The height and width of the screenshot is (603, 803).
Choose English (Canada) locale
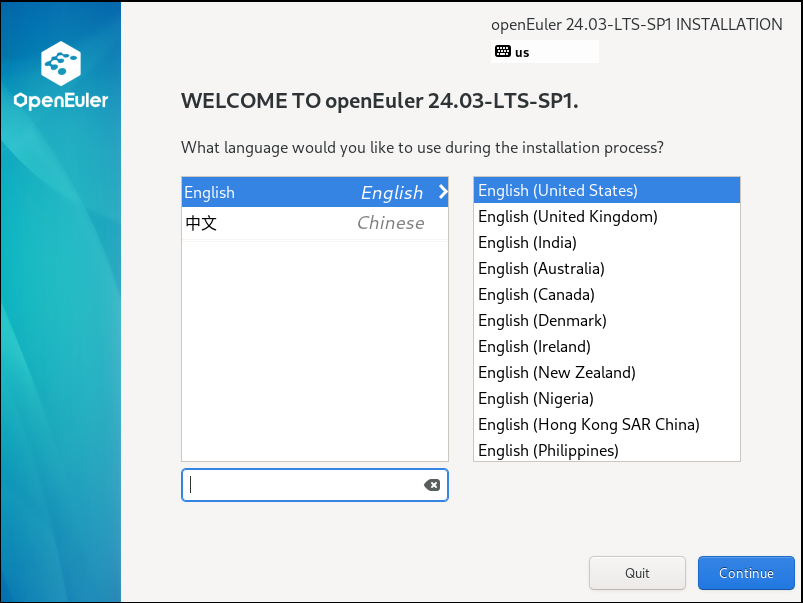tap(607, 295)
